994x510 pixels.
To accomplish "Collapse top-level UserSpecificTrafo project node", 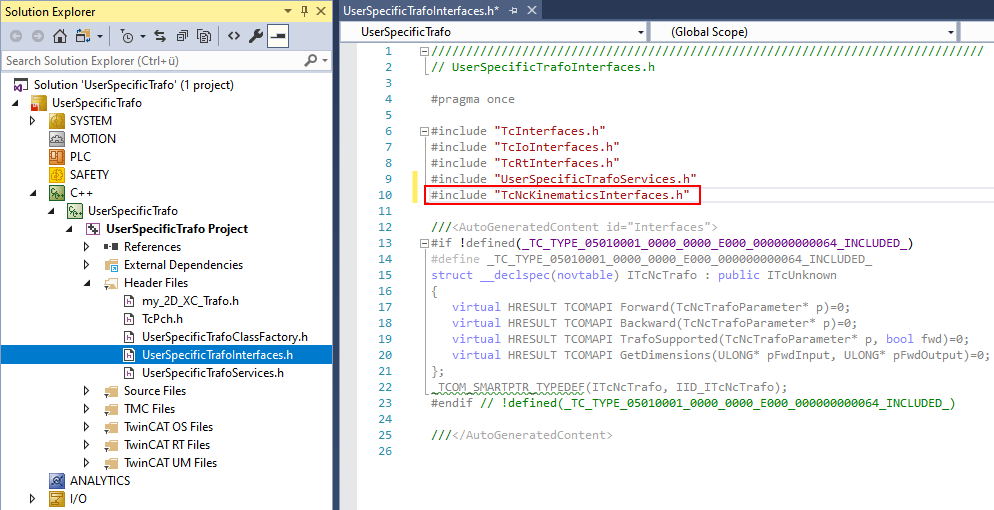I will click(x=15, y=103).
